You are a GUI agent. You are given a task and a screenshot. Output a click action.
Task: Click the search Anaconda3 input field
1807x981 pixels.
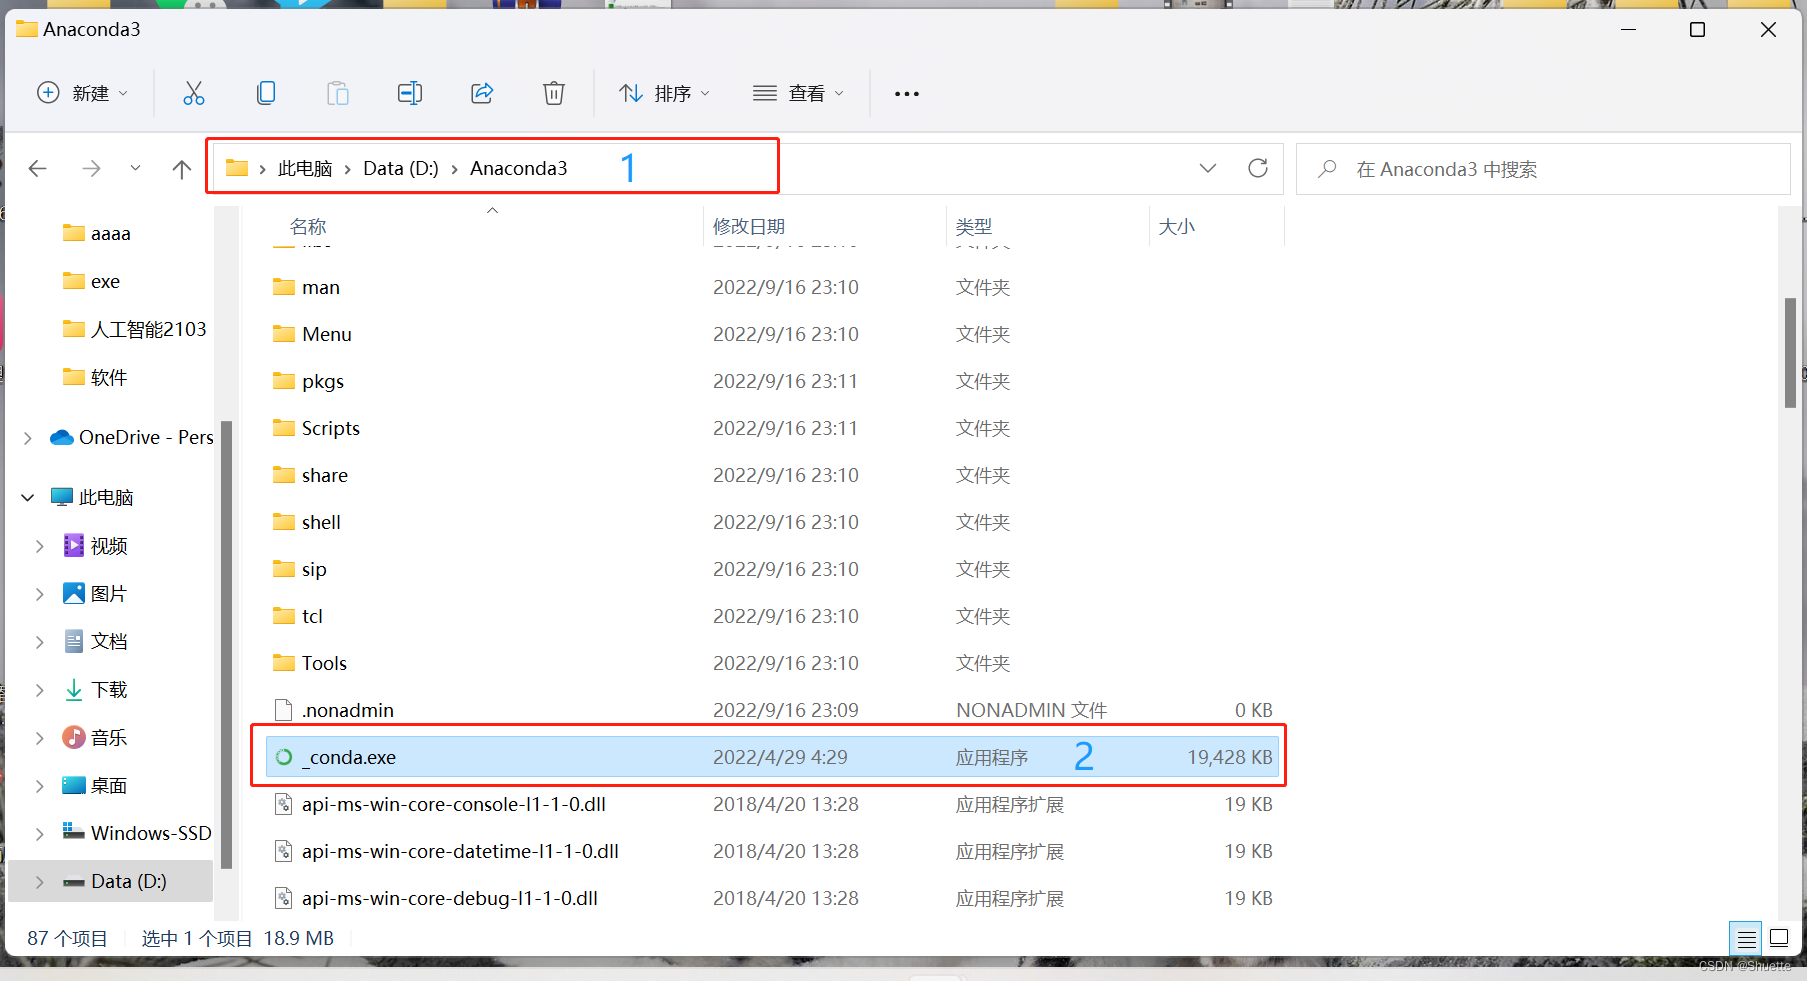pyautogui.click(x=1543, y=169)
